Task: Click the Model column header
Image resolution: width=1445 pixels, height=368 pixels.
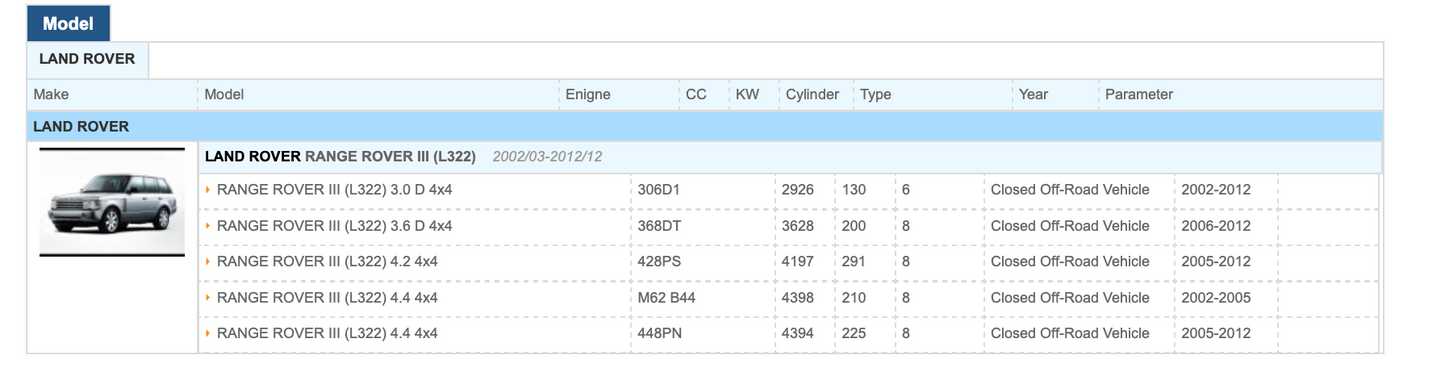Action: point(224,95)
